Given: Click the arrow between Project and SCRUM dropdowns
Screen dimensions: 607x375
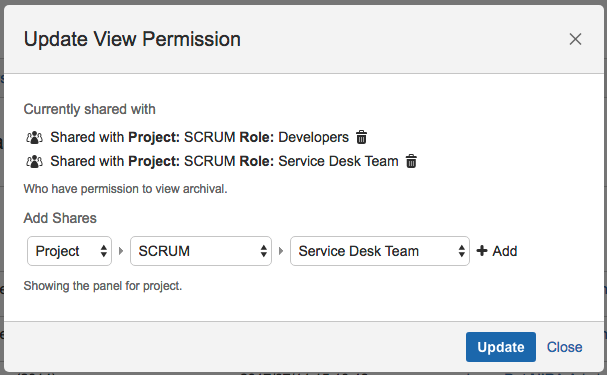Looking at the screenshot, I should pos(121,251).
